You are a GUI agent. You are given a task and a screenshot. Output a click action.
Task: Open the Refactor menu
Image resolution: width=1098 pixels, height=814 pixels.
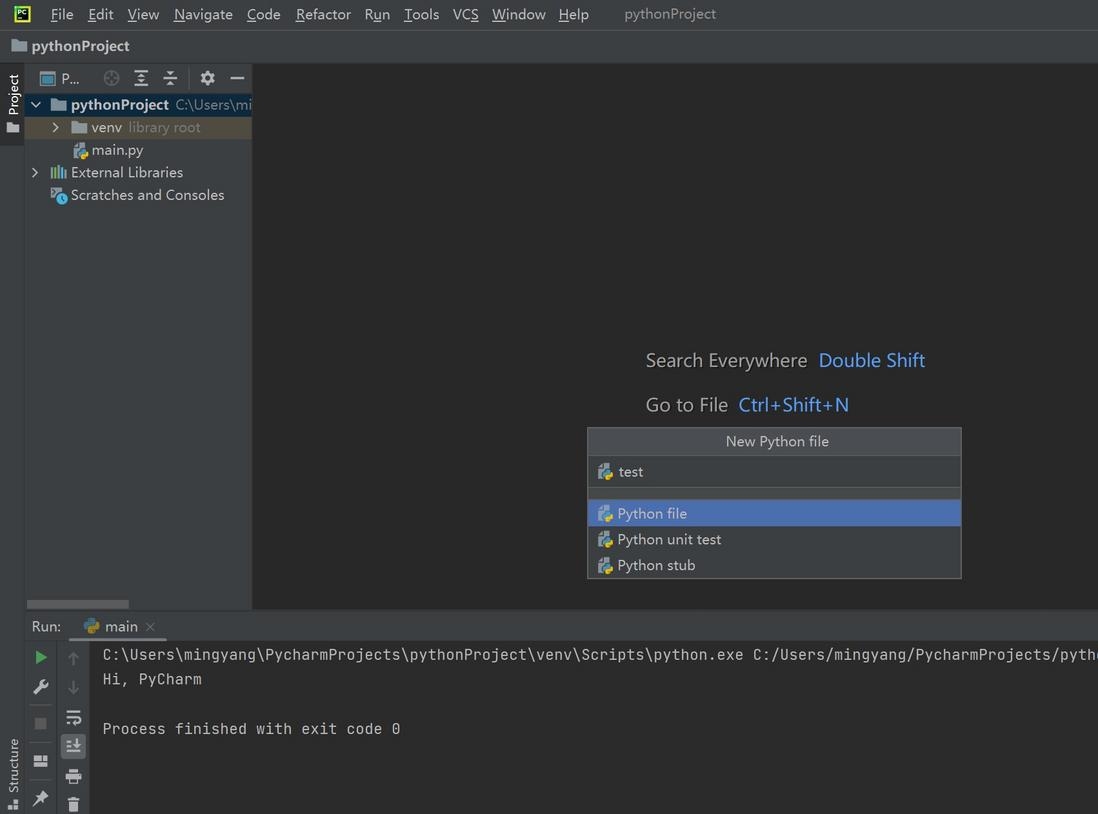322,14
